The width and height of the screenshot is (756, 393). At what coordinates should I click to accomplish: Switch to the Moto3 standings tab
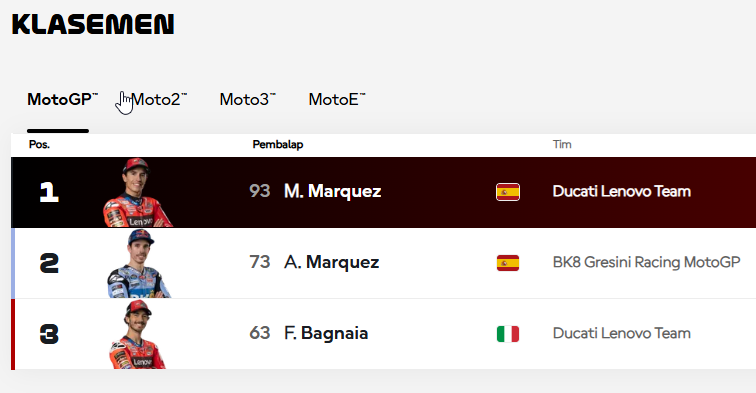tap(247, 99)
